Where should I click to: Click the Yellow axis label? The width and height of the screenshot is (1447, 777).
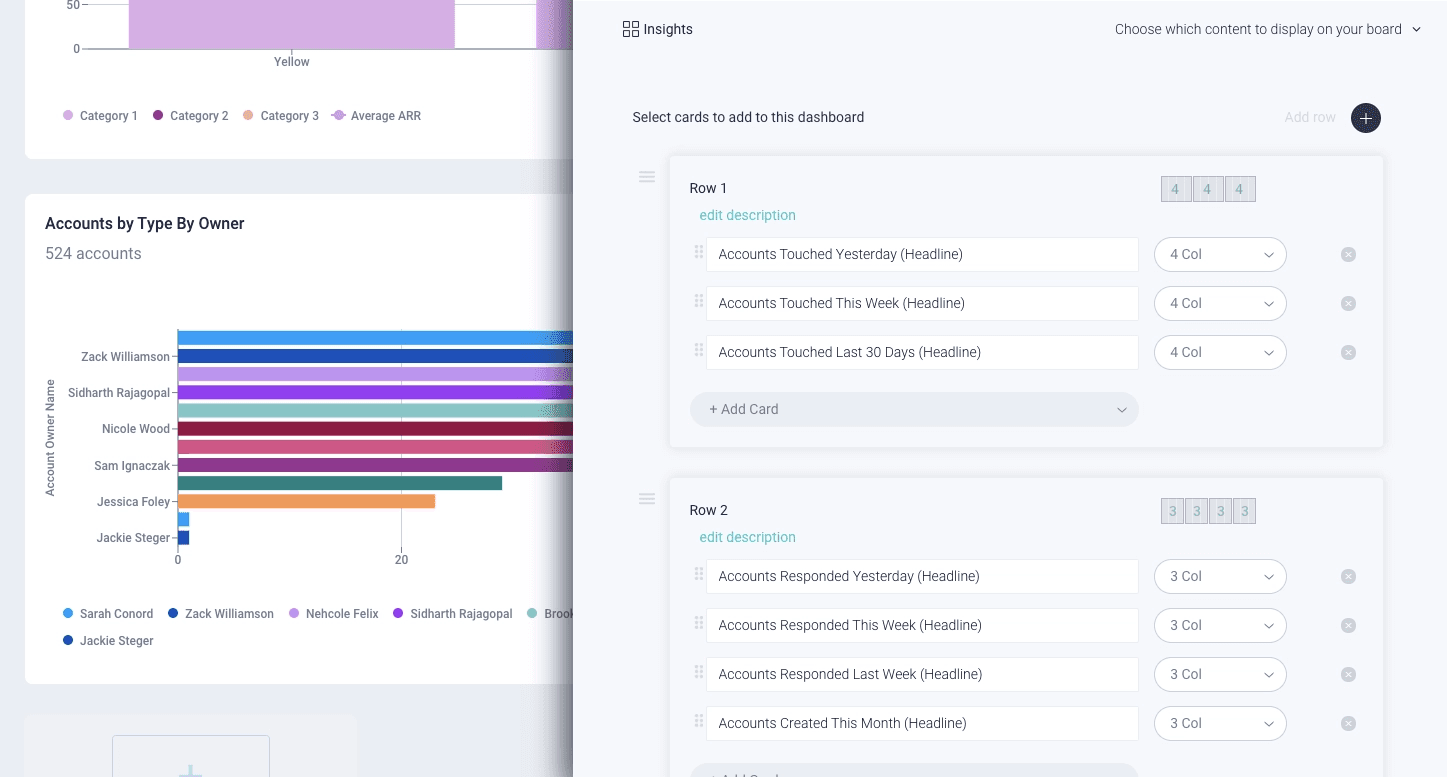tap(292, 62)
